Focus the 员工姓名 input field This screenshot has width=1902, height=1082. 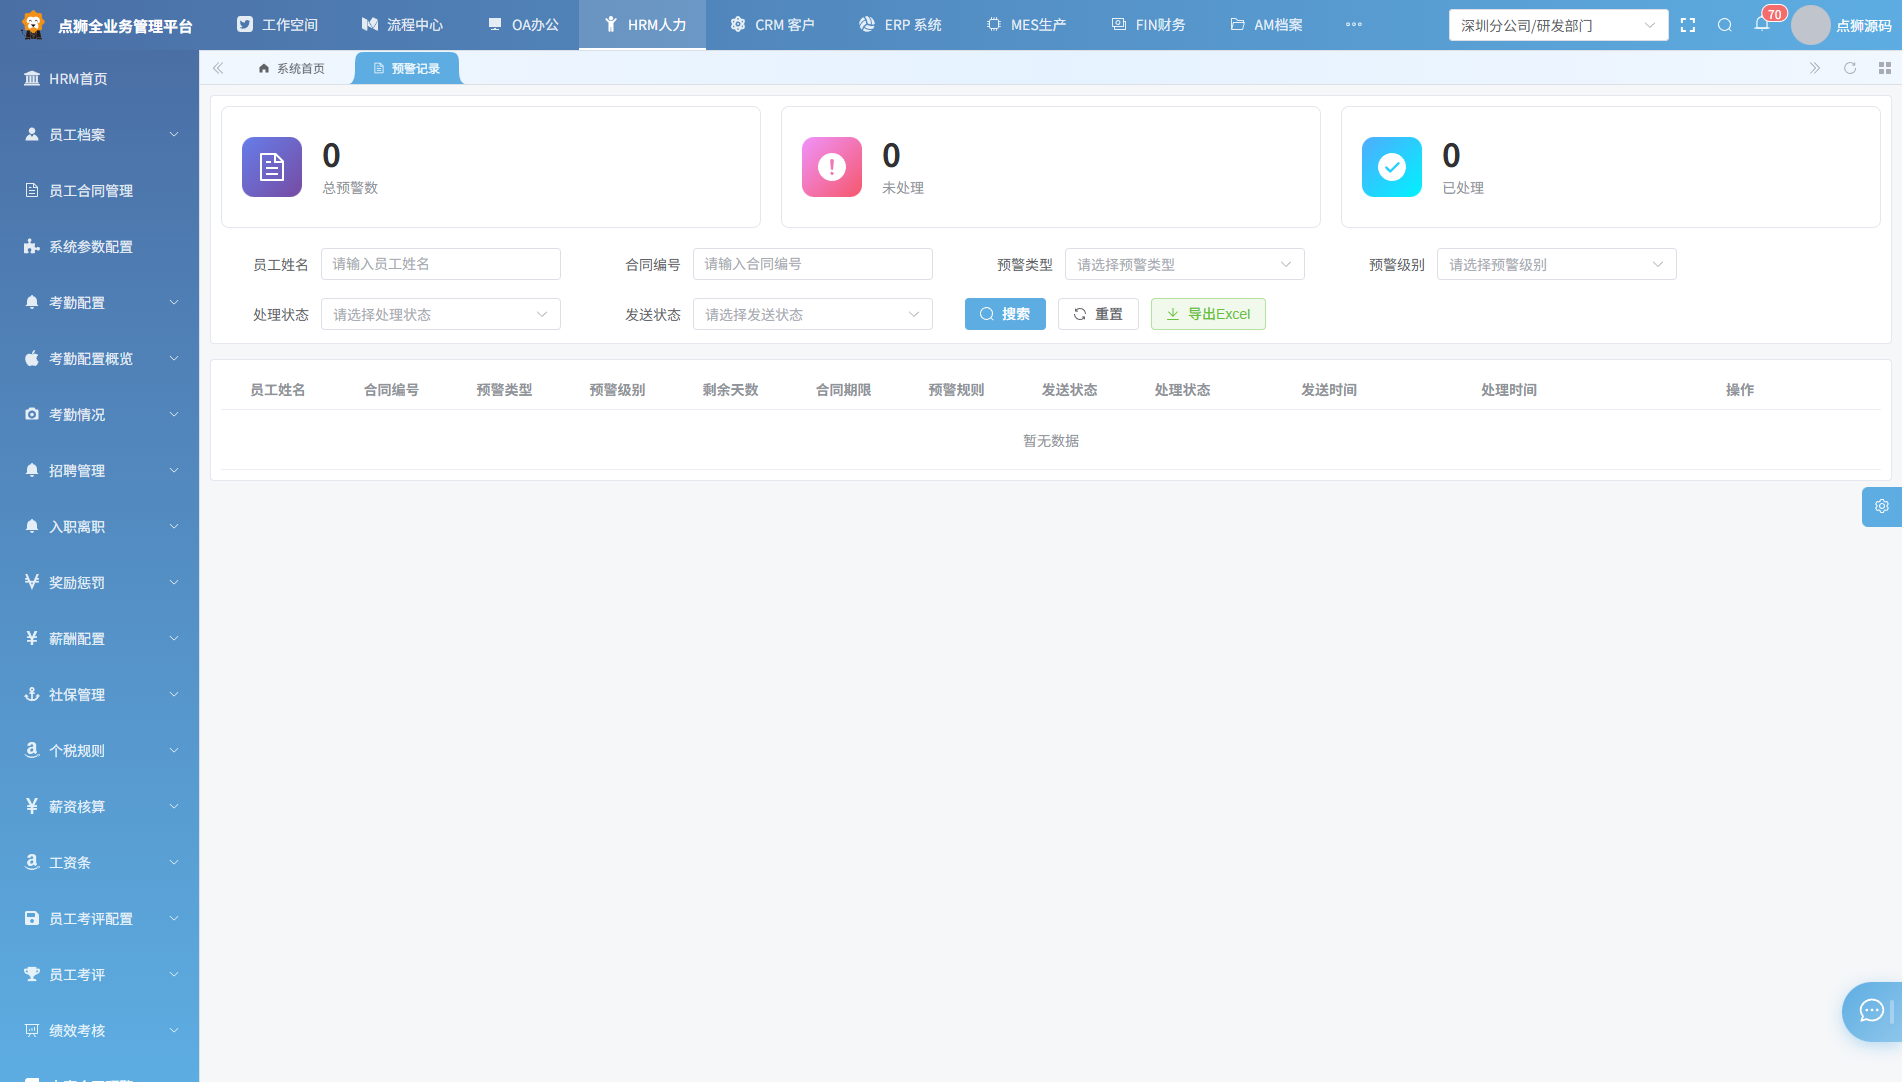(x=441, y=264)
